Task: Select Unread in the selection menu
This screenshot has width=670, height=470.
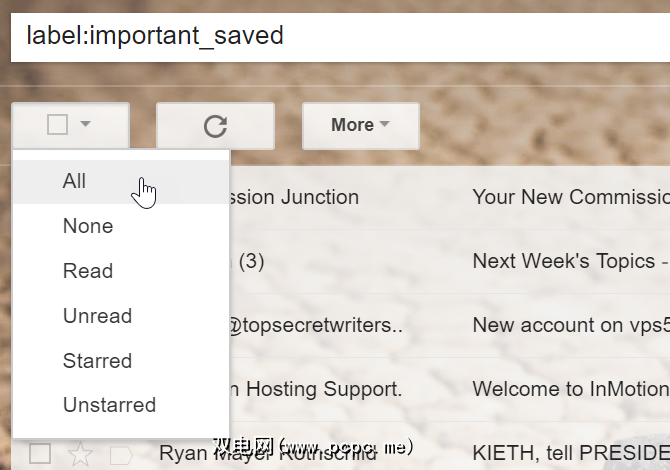Action: click(x=97, y=316)
